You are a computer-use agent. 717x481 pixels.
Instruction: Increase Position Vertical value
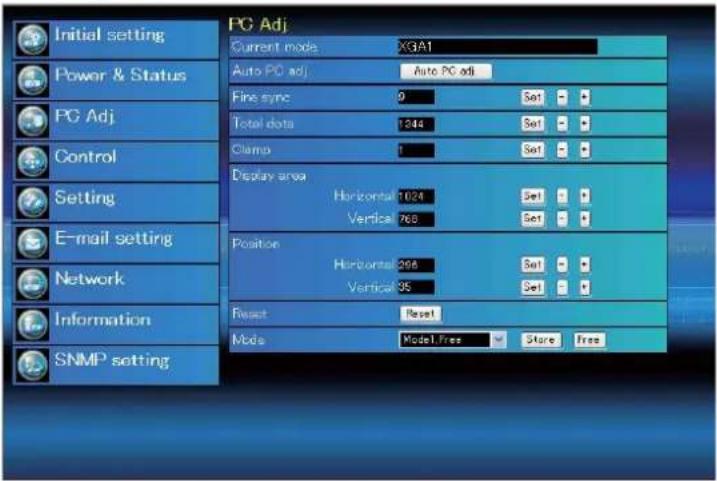[x=584, y=287]
